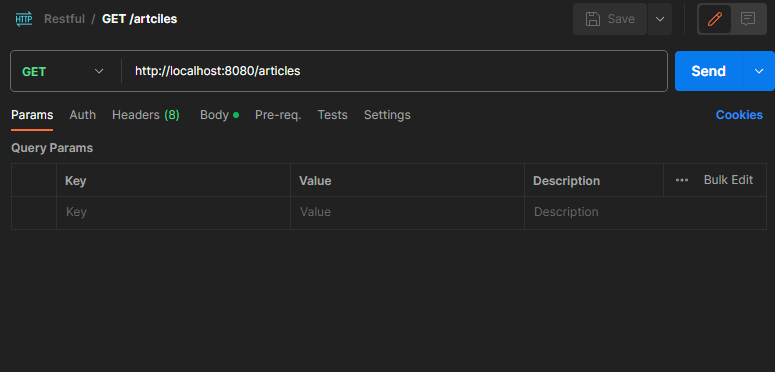Click the empty Value cell in query params

point(407,212)
